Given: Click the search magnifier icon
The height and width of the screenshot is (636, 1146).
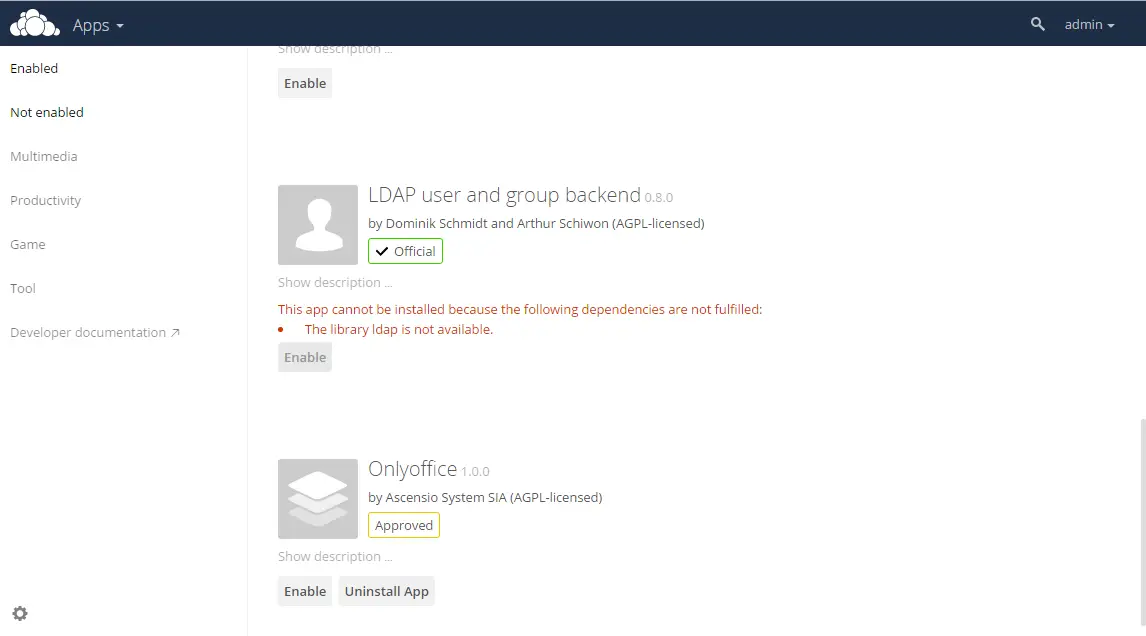Looking at the screenshot, I should click(x=1037, y=24).
